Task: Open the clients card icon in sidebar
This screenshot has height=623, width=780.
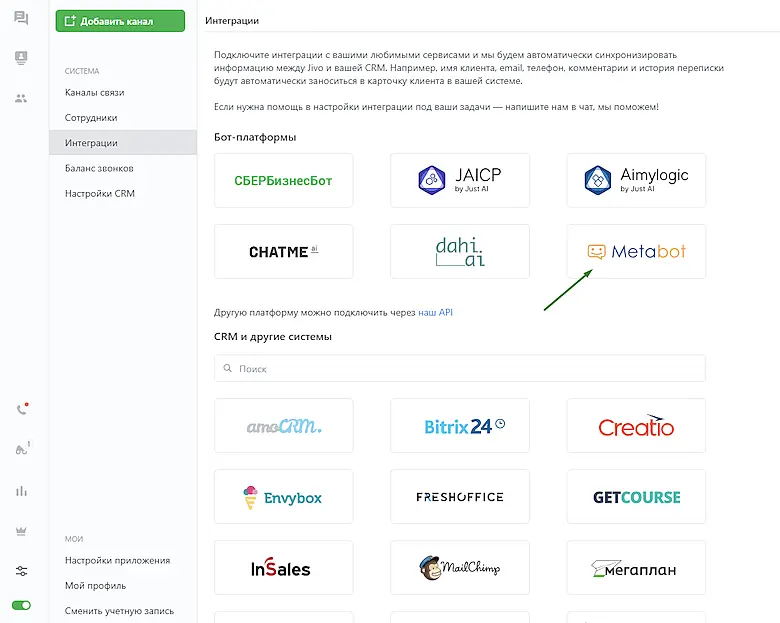Action: click(x=21, y=59)
